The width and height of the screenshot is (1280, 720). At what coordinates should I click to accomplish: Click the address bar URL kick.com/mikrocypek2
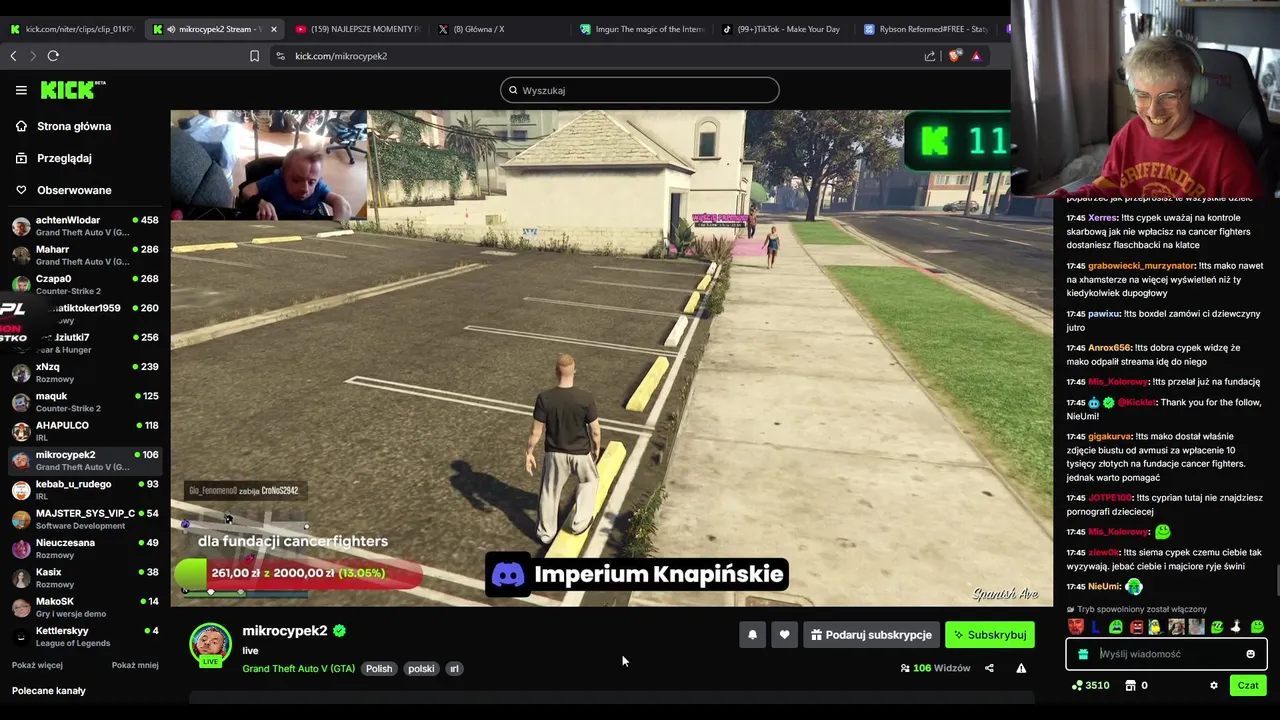[341, 56]
